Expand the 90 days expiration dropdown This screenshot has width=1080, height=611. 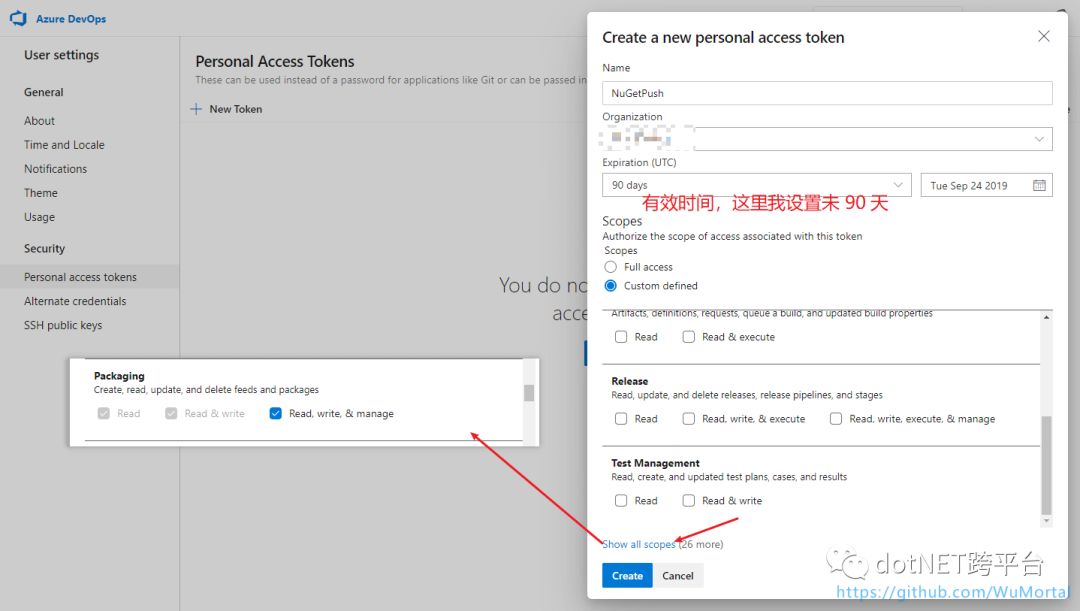(x=756, y=185)
